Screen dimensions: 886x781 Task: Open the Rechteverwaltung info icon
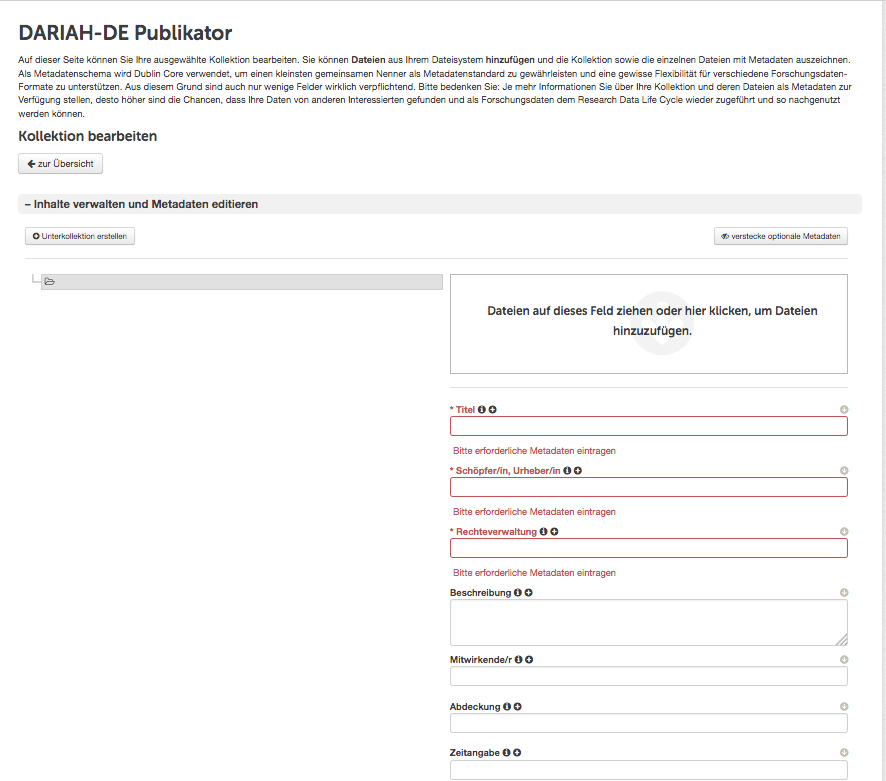point(543,532)
